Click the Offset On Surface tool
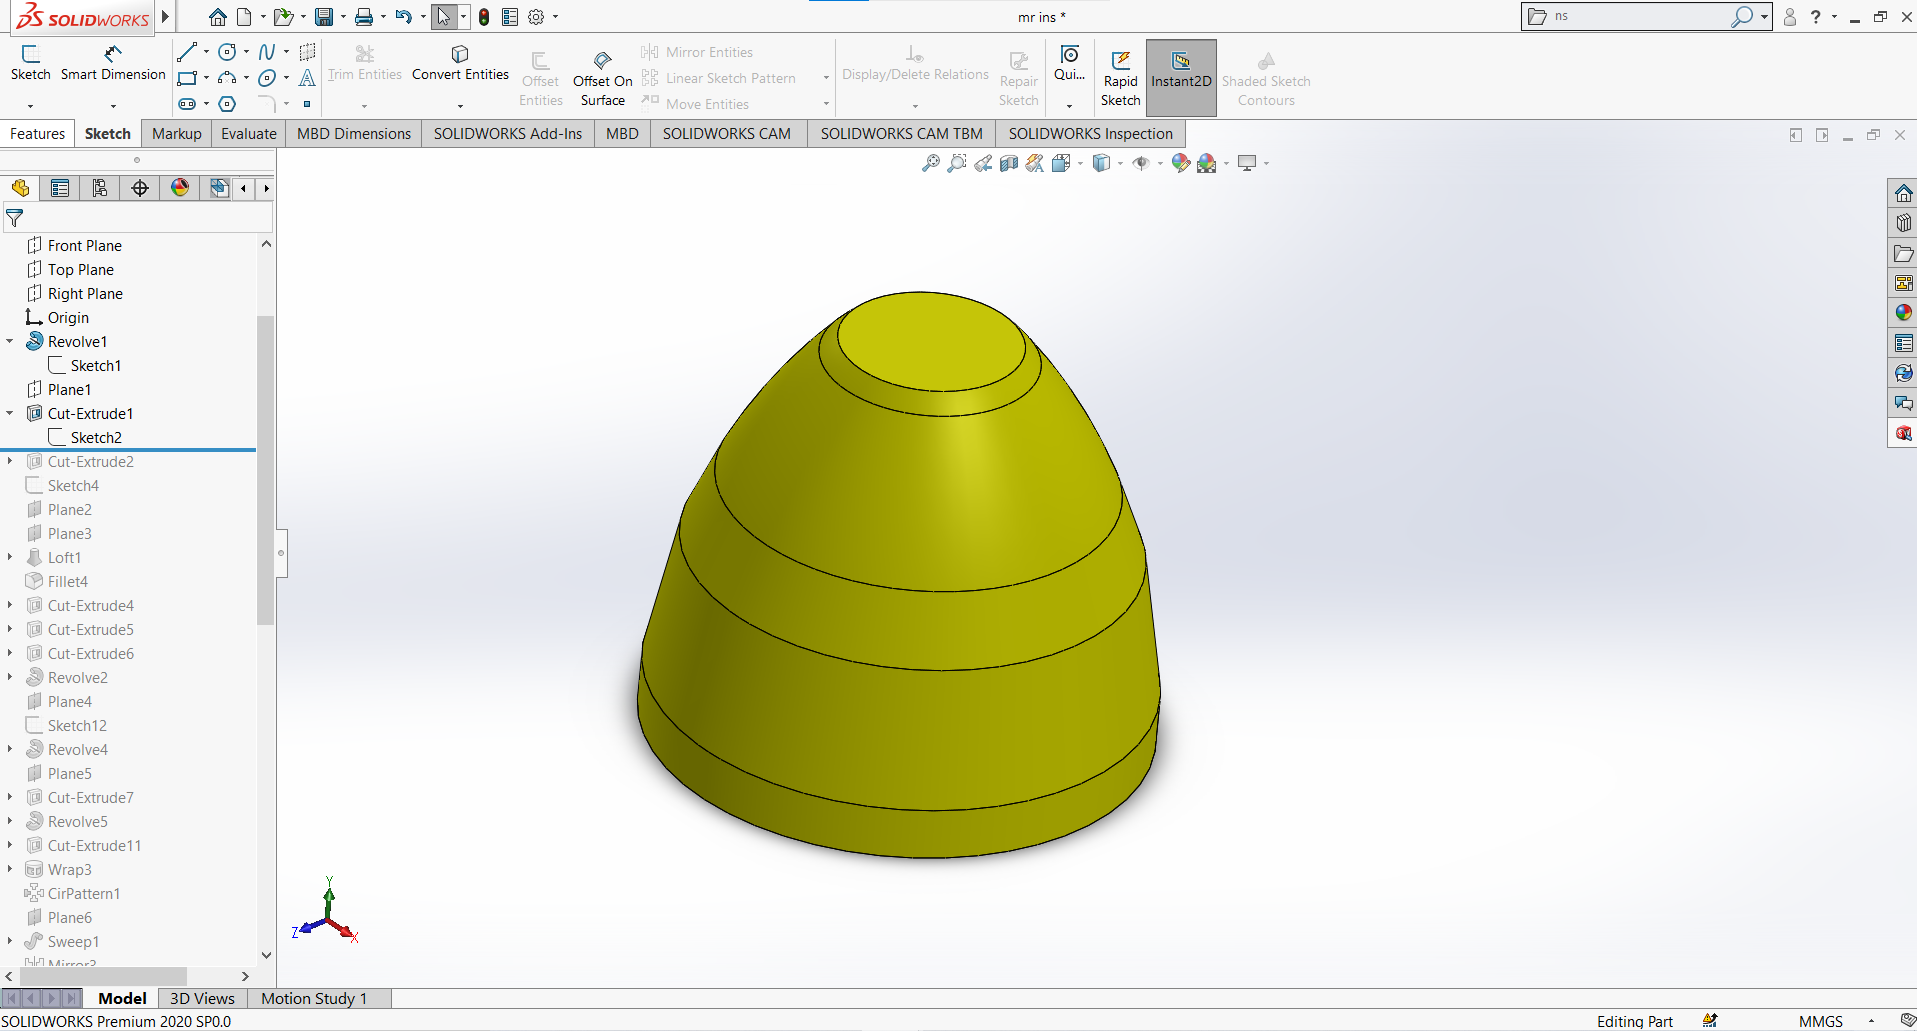1917x1031 pixels. pyautogui.click(x=602, y=78)
